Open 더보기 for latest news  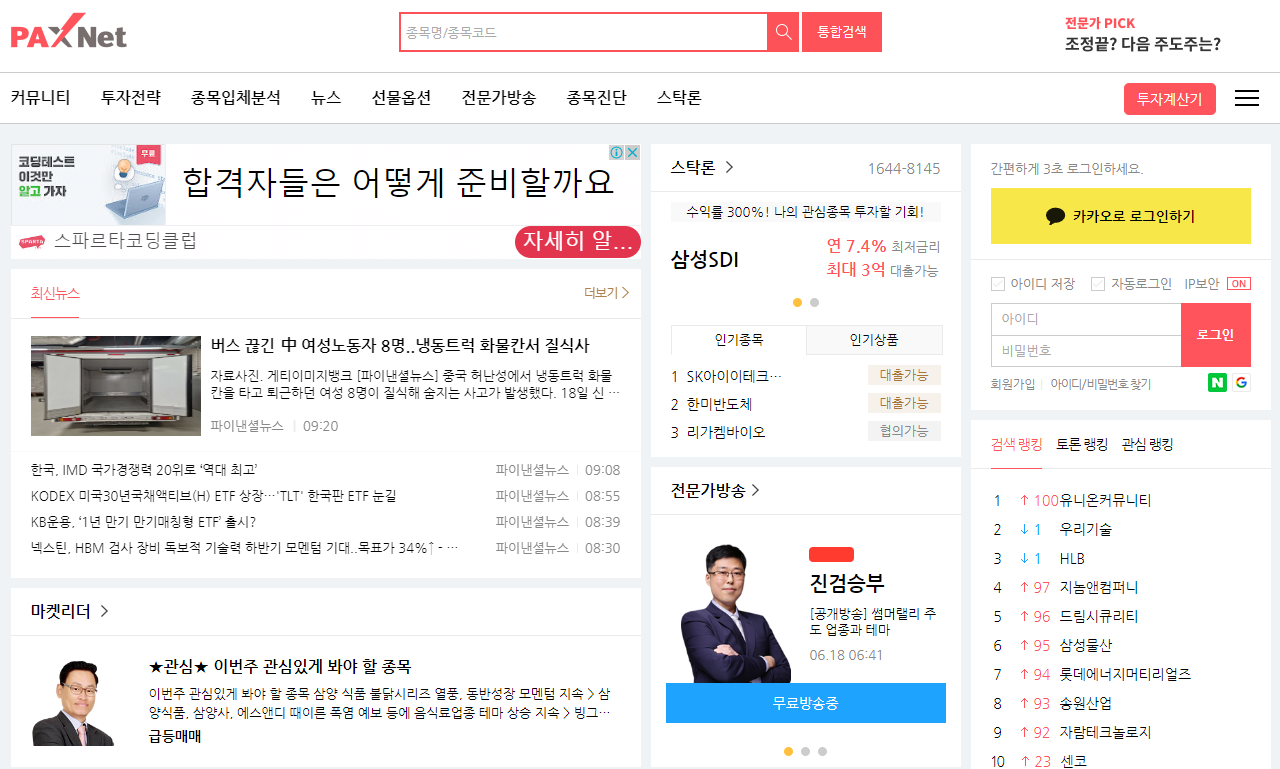(x=607, y=293)
